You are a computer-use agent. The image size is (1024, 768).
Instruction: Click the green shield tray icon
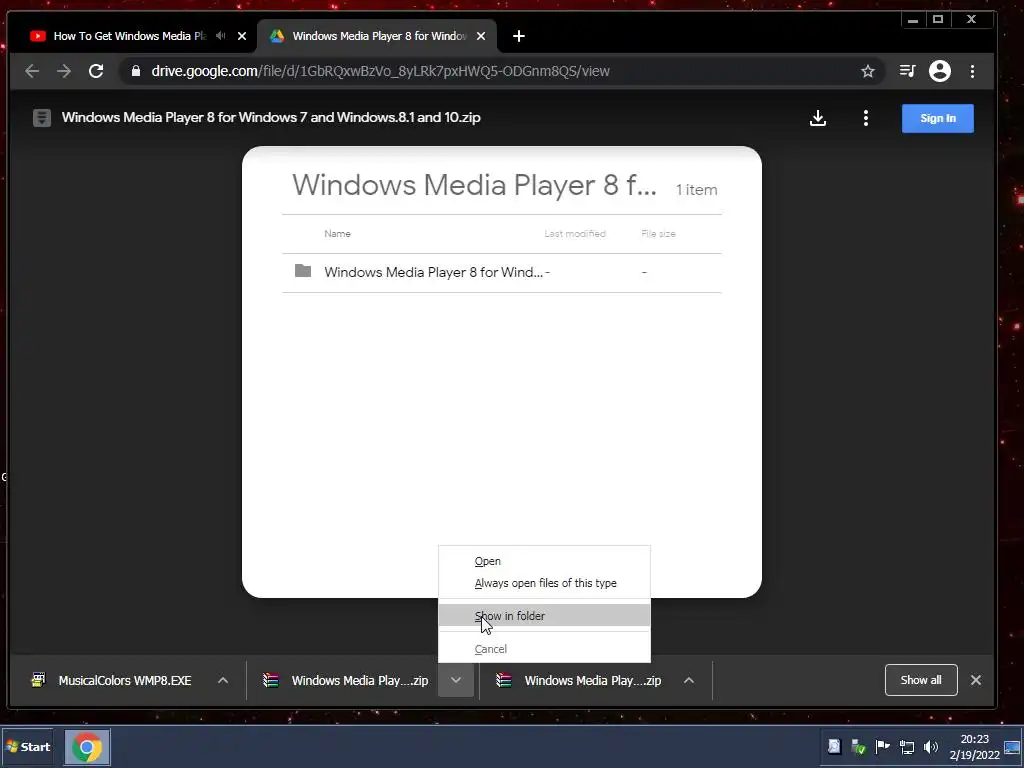[x=859, y=747]
